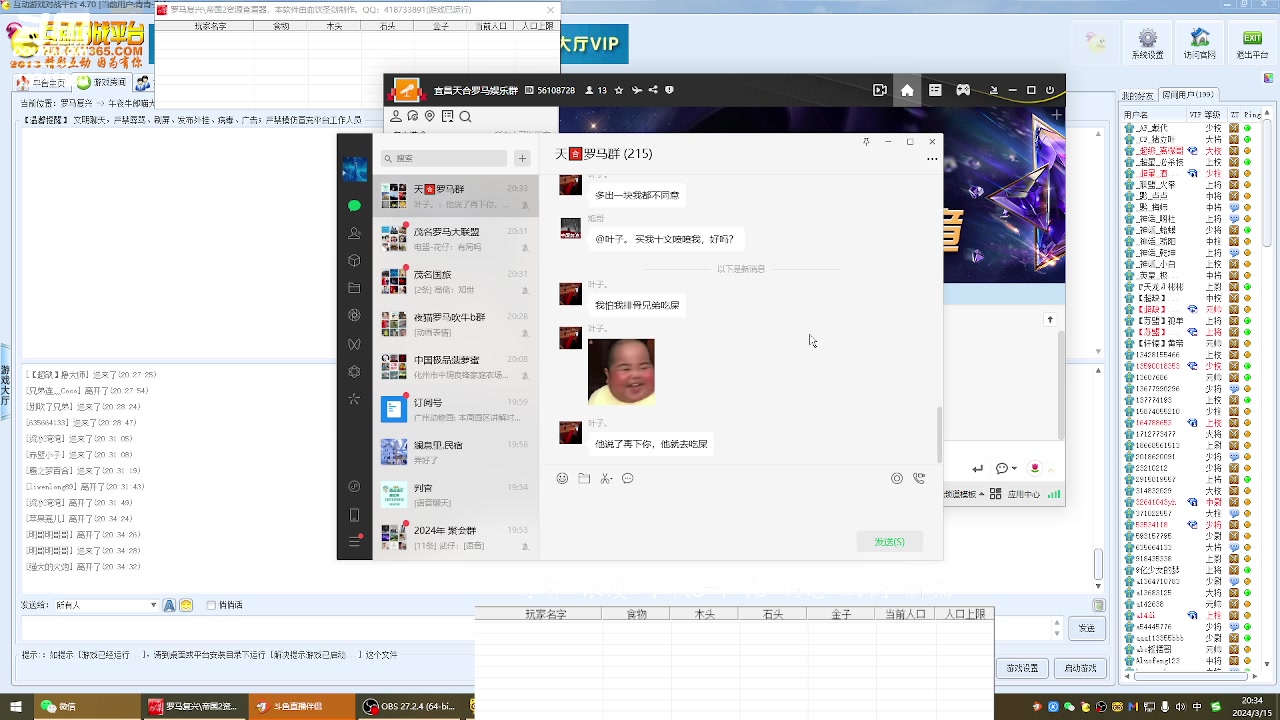Click the list panel icon in the YY header
This screenshot has width=1280, height=720.
[935, 90]
